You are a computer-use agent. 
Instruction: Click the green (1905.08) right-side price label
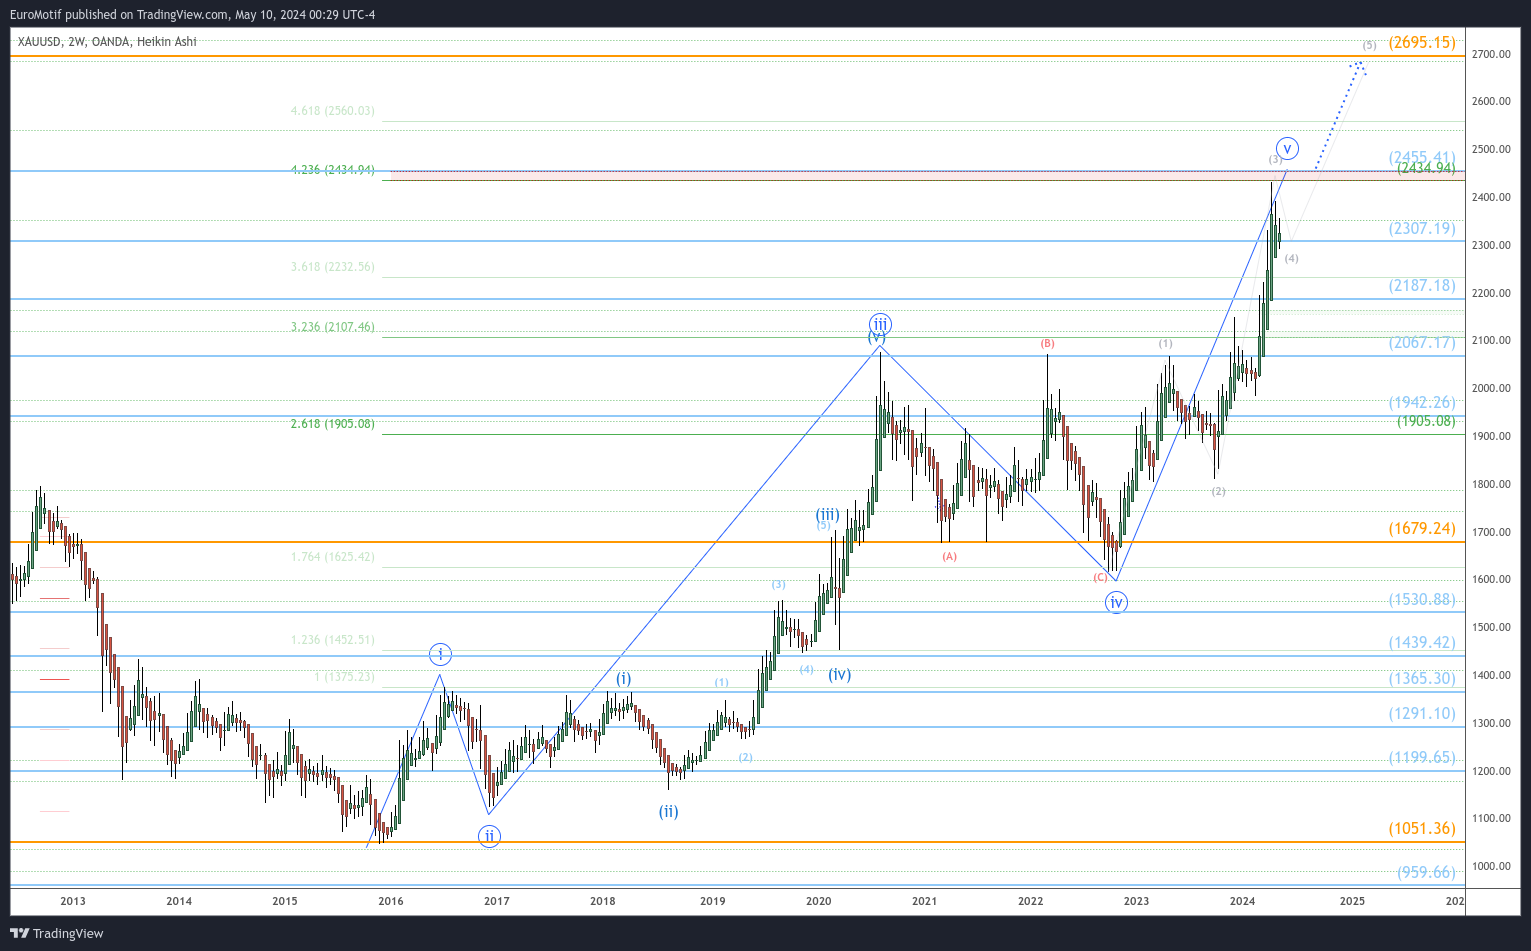[1426, 421]
